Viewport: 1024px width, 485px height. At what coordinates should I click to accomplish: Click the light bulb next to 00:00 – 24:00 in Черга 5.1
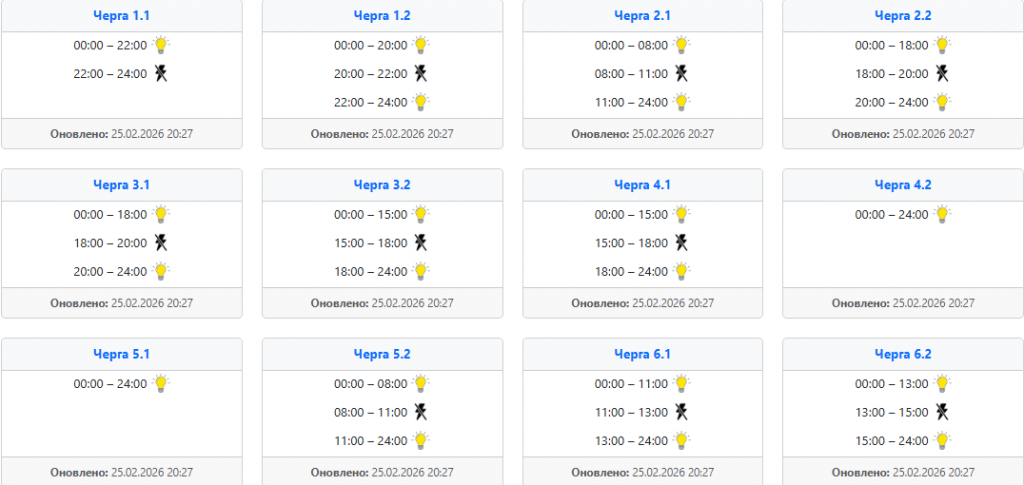coord(161,383)
